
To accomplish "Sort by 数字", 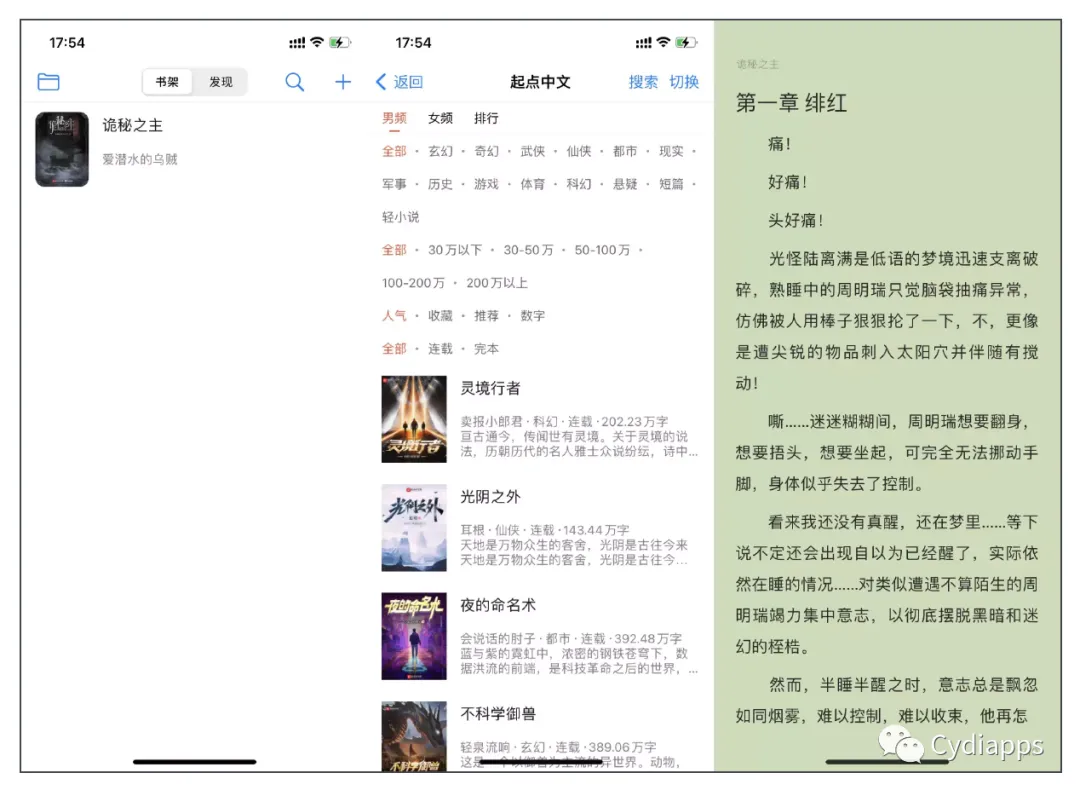I will tap(532, 315).
